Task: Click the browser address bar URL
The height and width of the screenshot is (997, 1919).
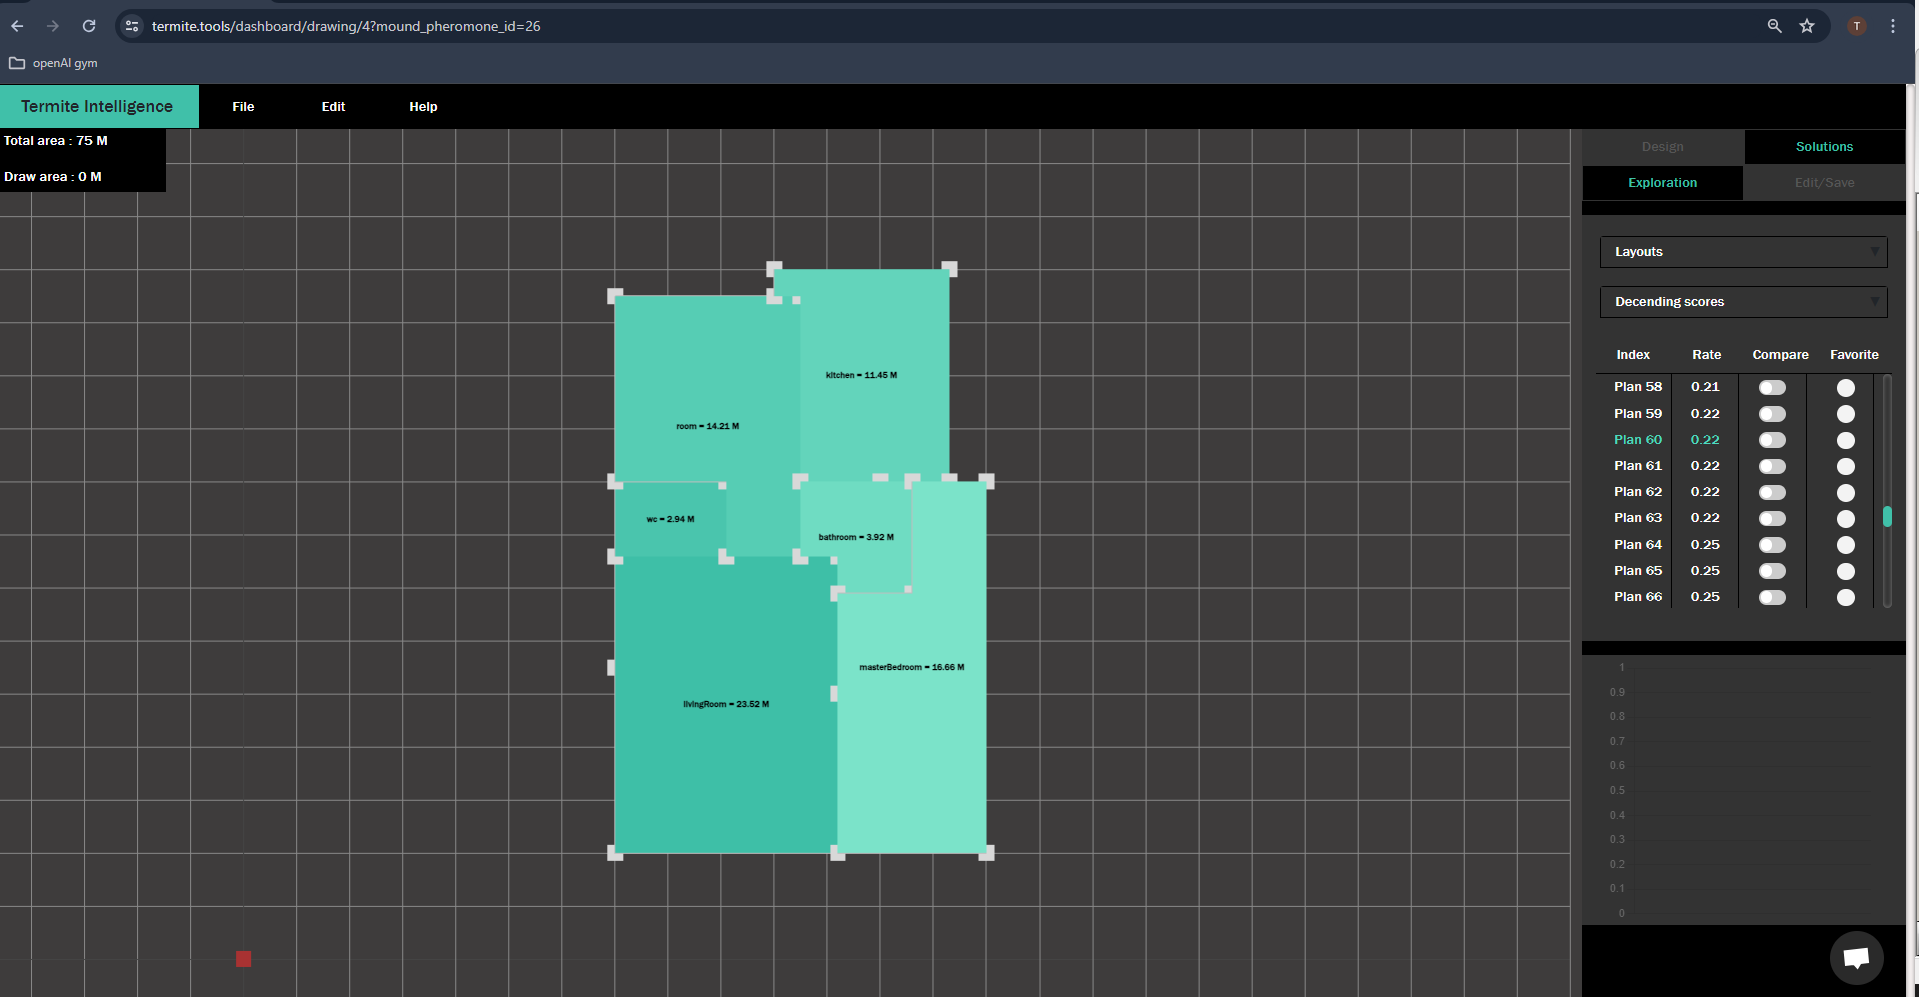Action: (346, 26)
